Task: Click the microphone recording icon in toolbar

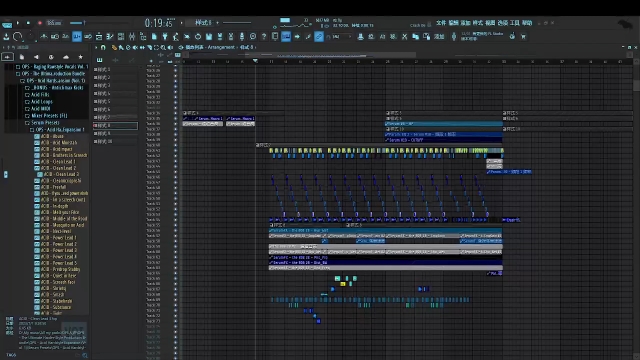Action: point(242,37)
